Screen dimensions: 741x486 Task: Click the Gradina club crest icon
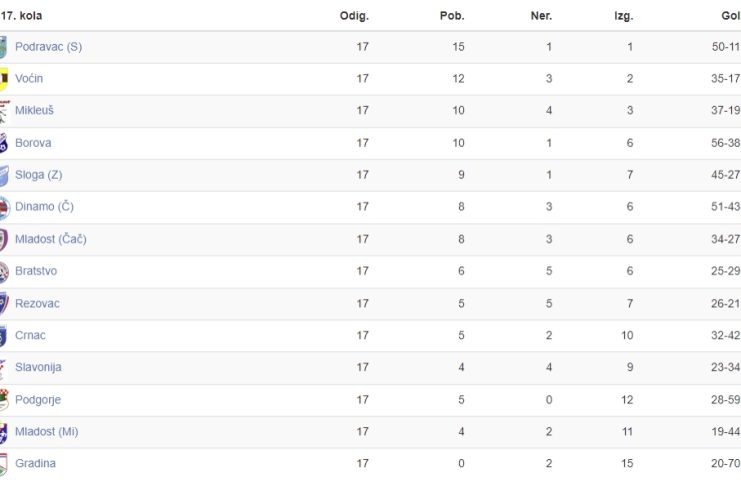[x=4, y=464]
